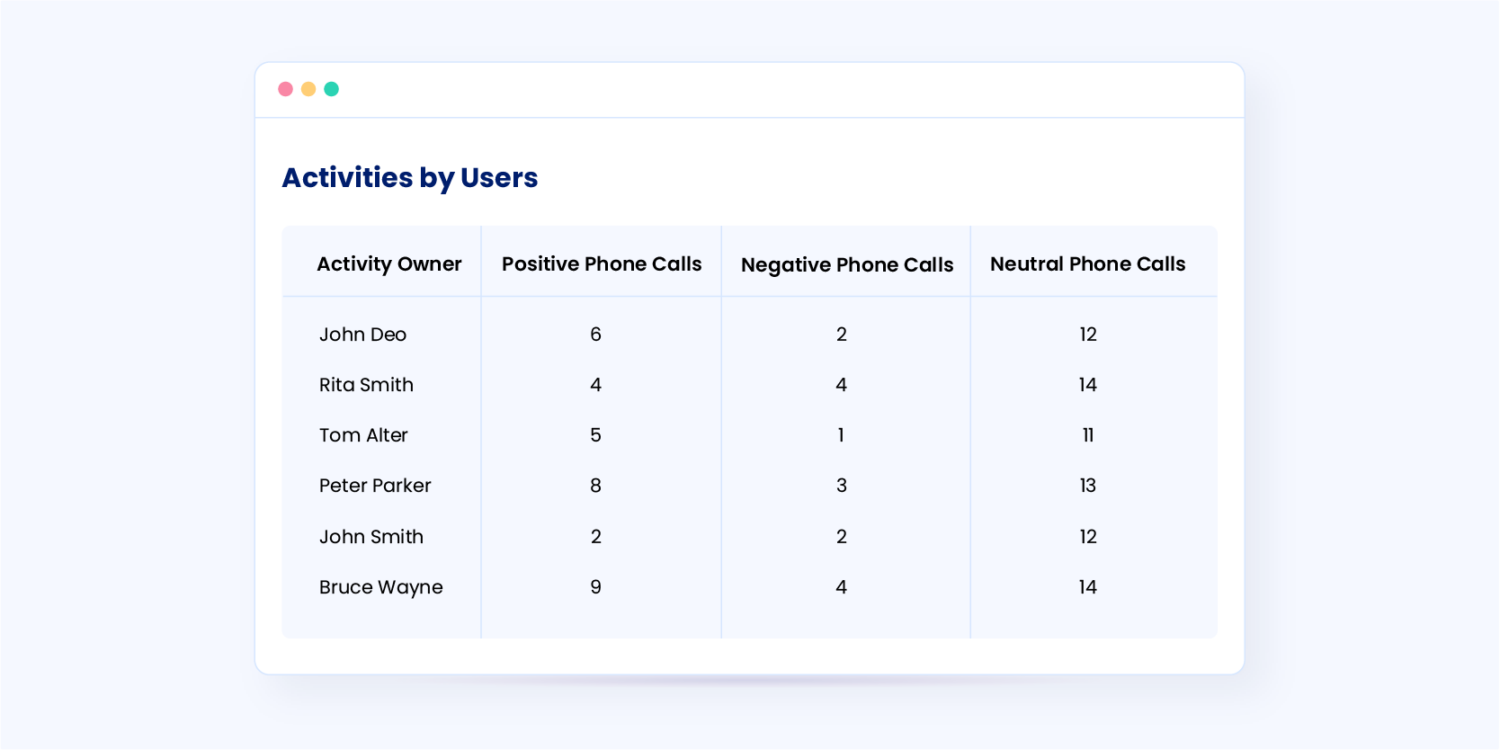Click on Tom Alter's name
Image resolution: width=1500 pixels, height=750 pixels.
point(363,435)
